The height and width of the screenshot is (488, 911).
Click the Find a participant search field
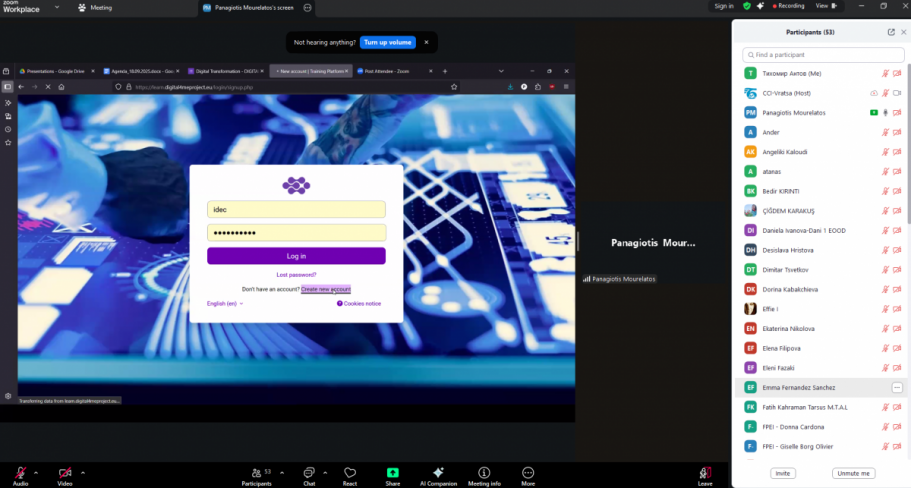(x=825, y=54)
